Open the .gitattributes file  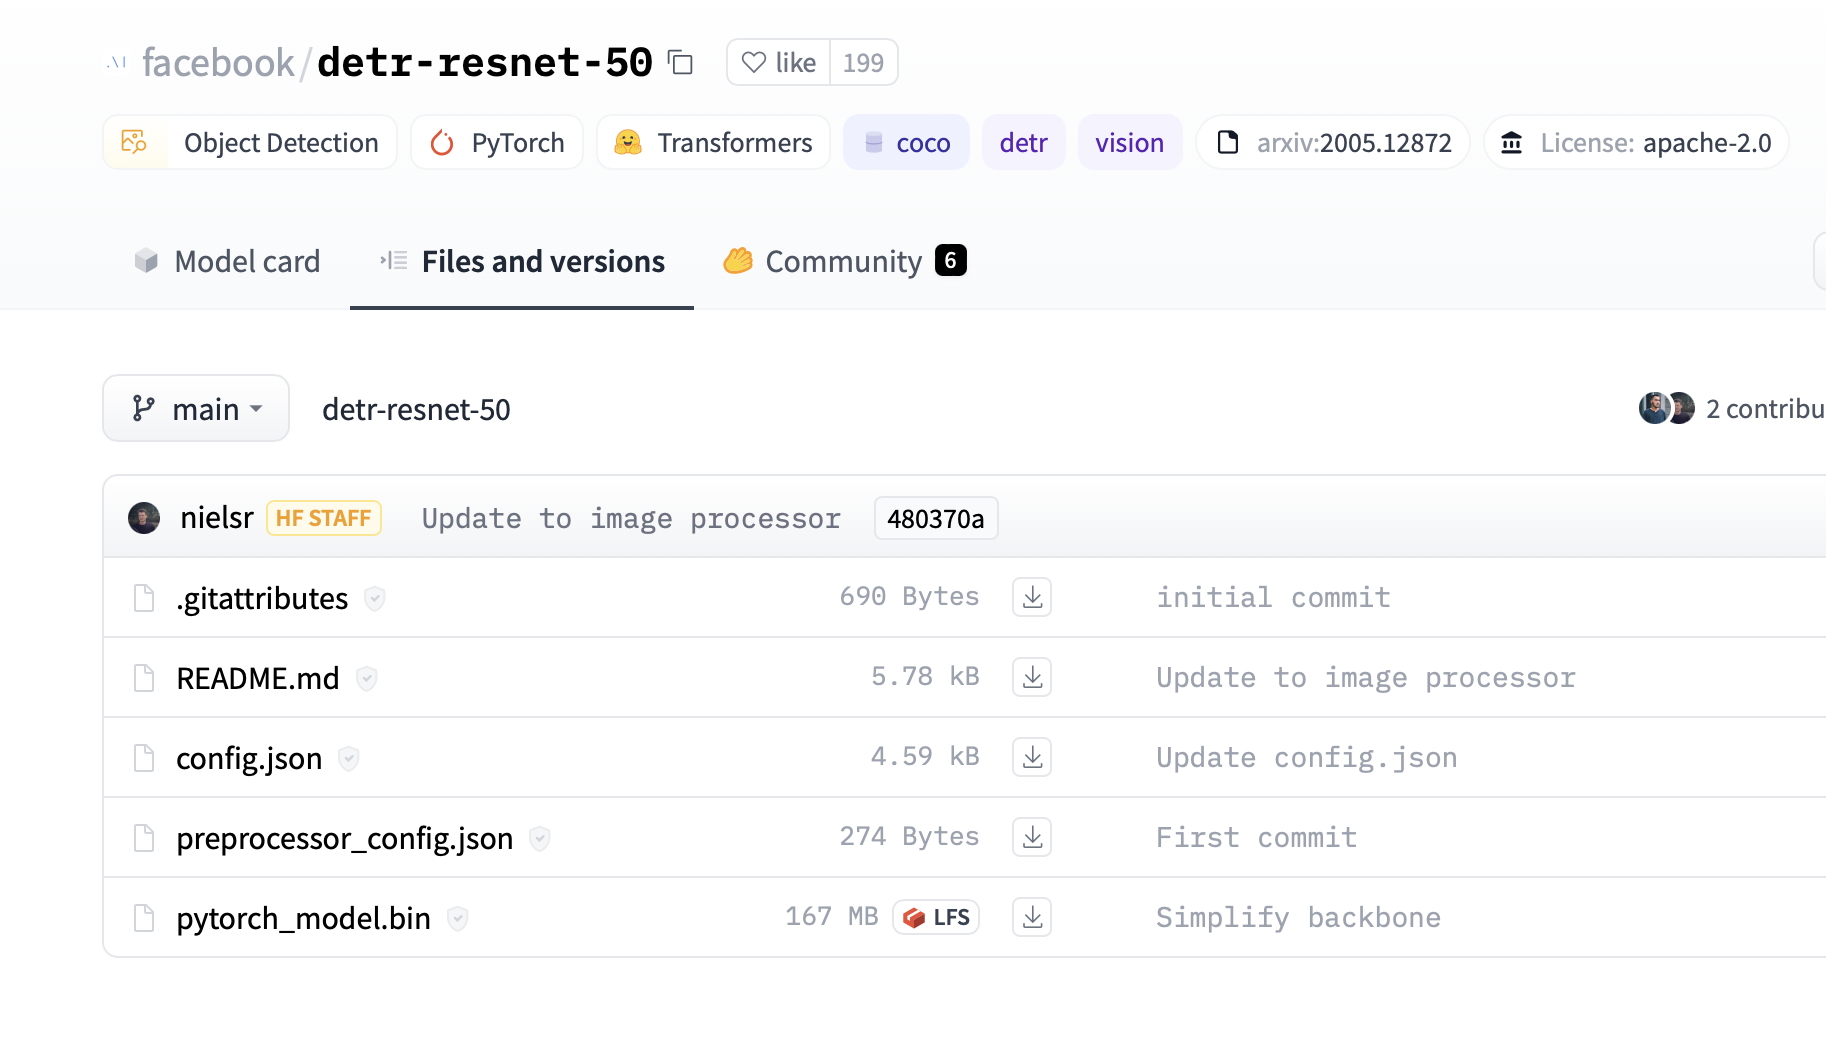(262, 598)
